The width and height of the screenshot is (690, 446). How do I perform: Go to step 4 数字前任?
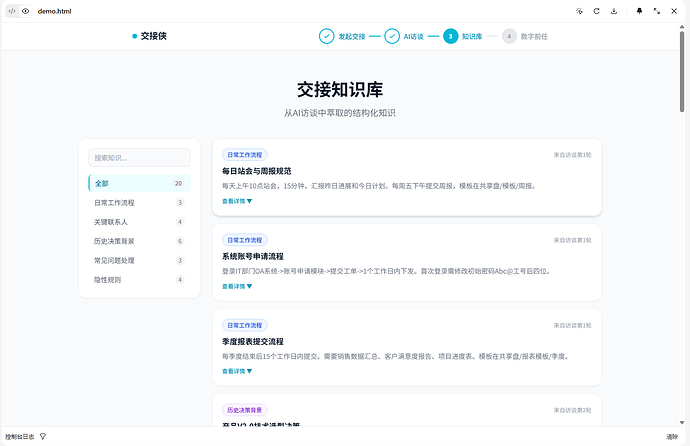coord(526,37)
